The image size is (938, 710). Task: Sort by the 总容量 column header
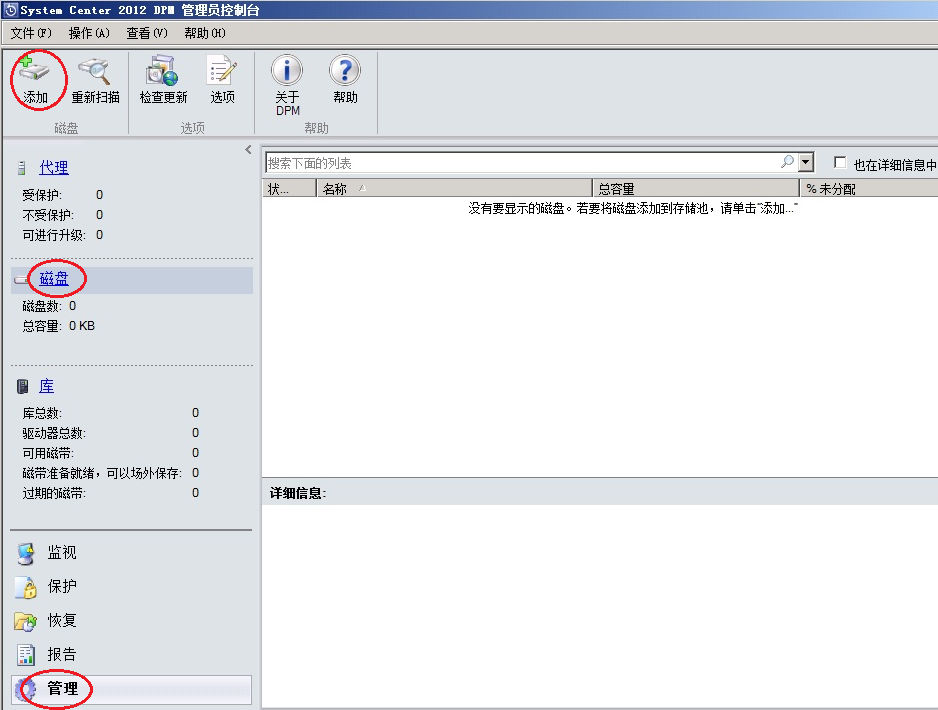click(x=696, y=189)
